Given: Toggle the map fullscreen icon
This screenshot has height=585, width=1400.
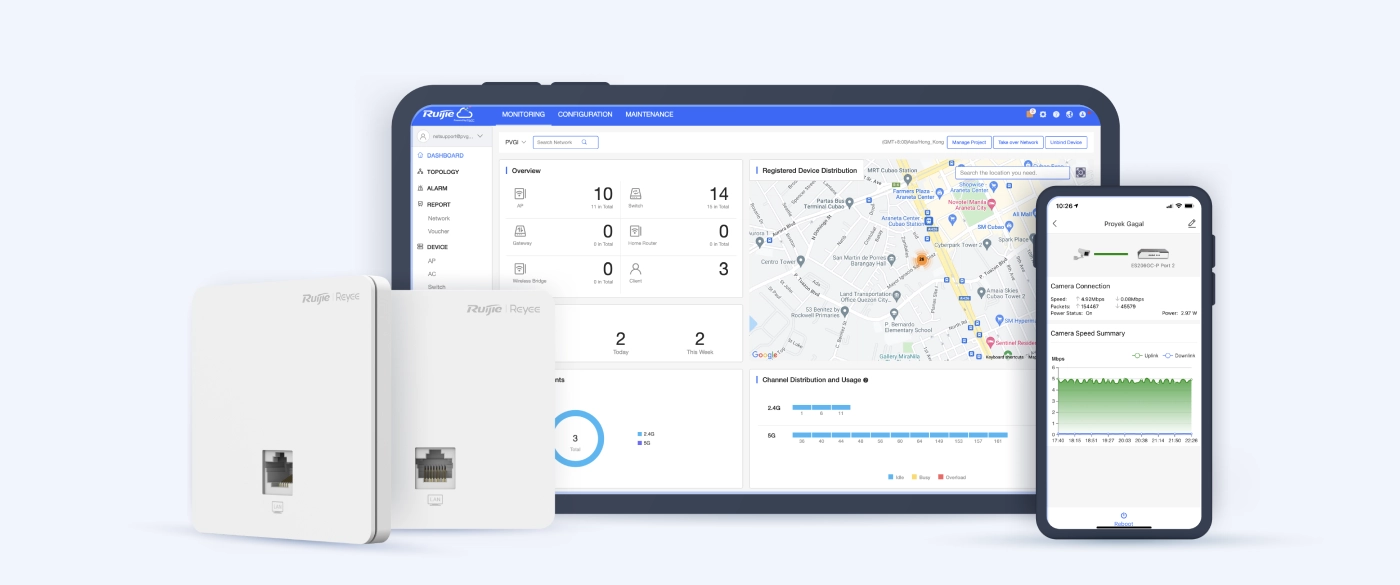Looking at the screenshot, I should (1080, 173).
